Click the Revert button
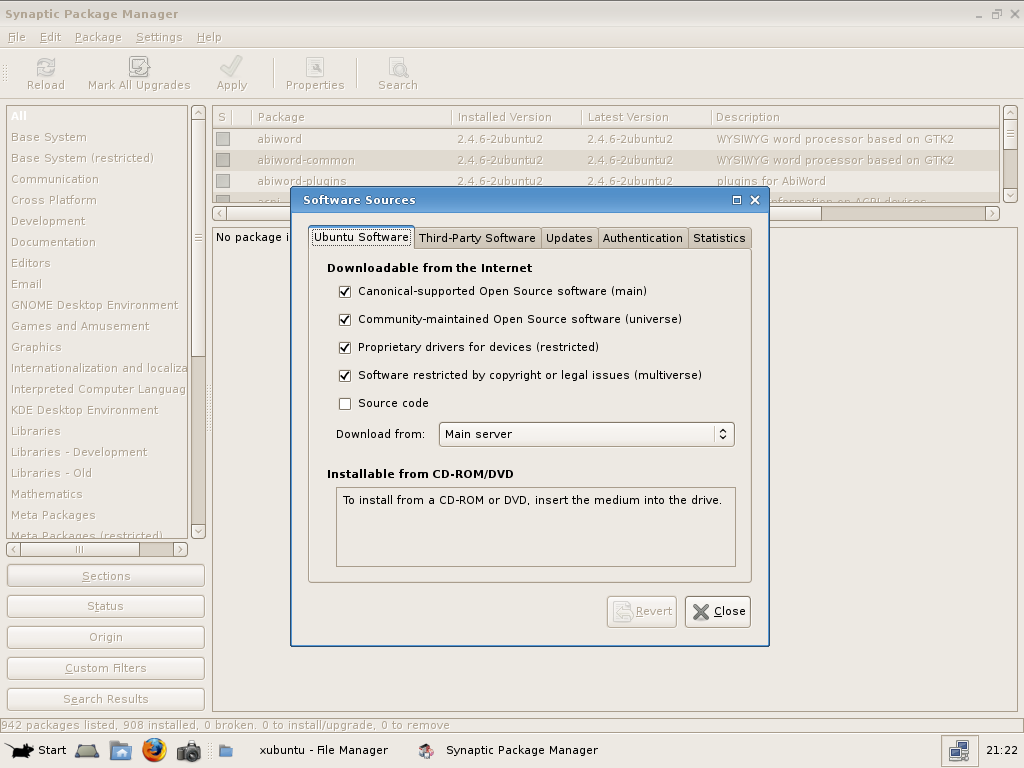Viewport: 1024px width, 768px height. tap(642, 612)
